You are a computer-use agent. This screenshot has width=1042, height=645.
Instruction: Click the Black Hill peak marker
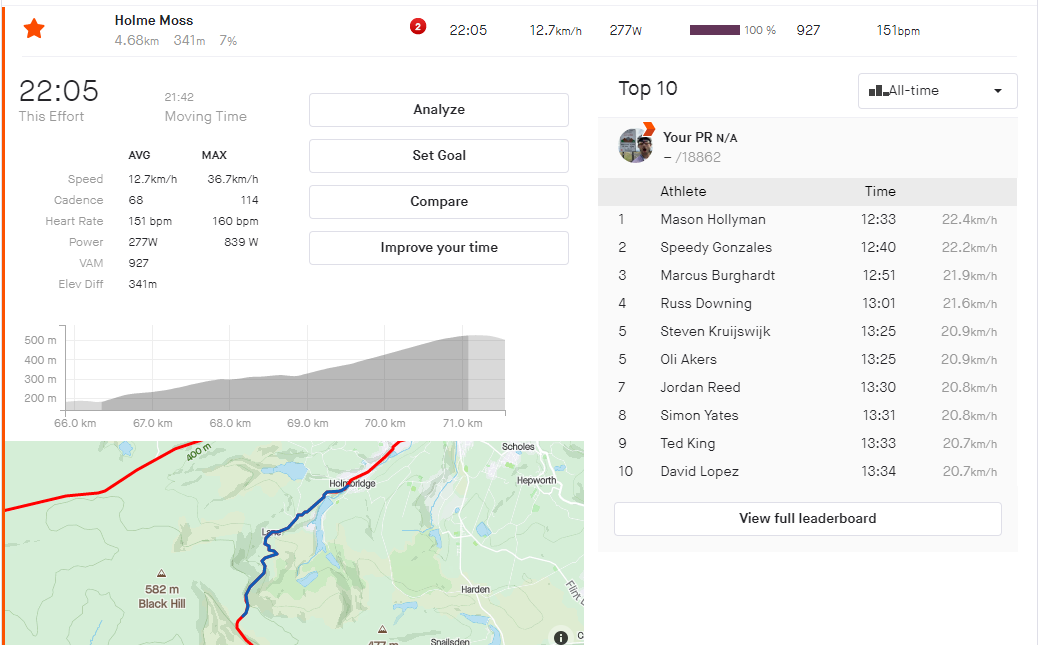tap(161, 573)
